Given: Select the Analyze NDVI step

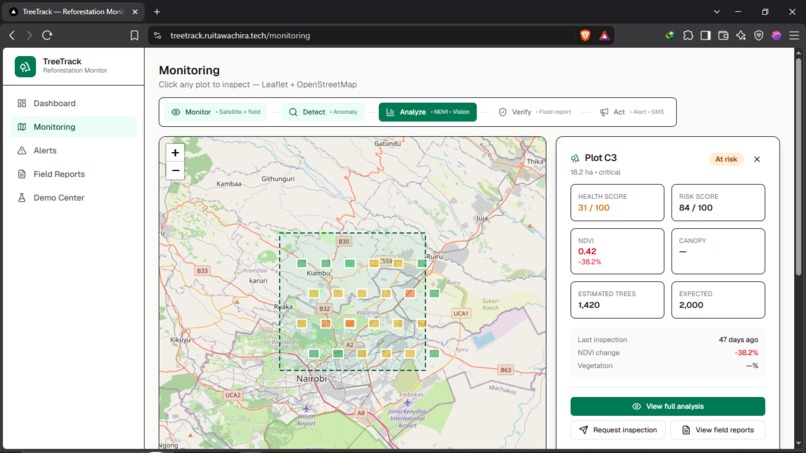Looking at the screenshot, I should coord(428,112).
